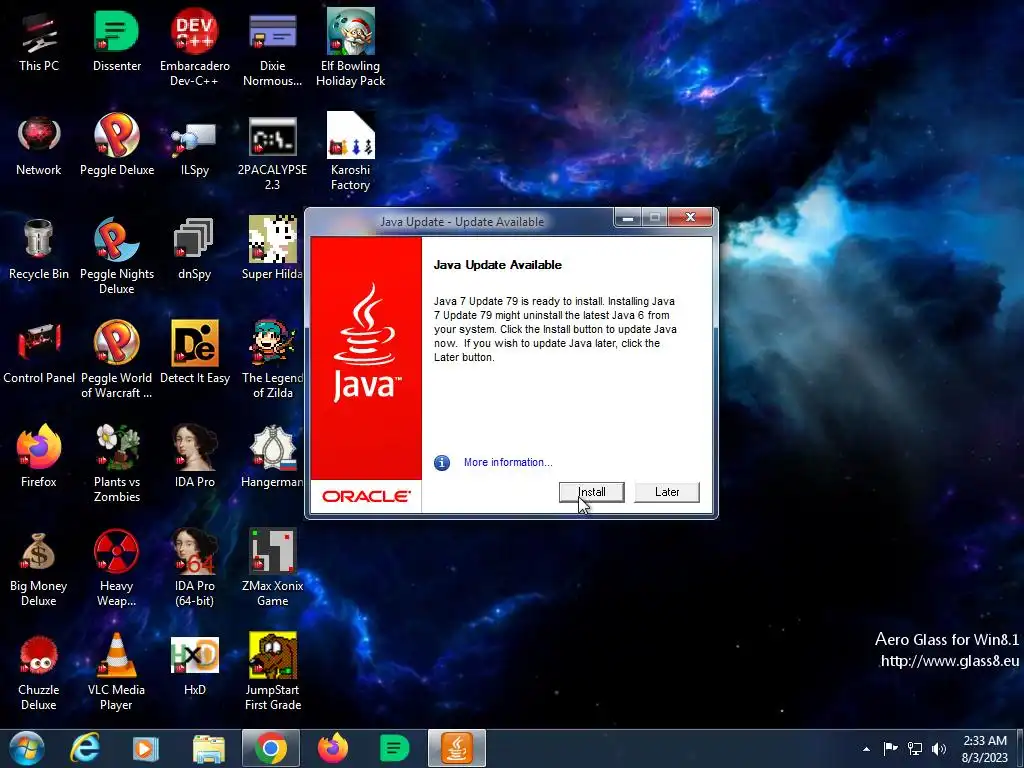Select the This PC desktop icon
This screenshot has height=768, width=1024.
click(39, 41)
